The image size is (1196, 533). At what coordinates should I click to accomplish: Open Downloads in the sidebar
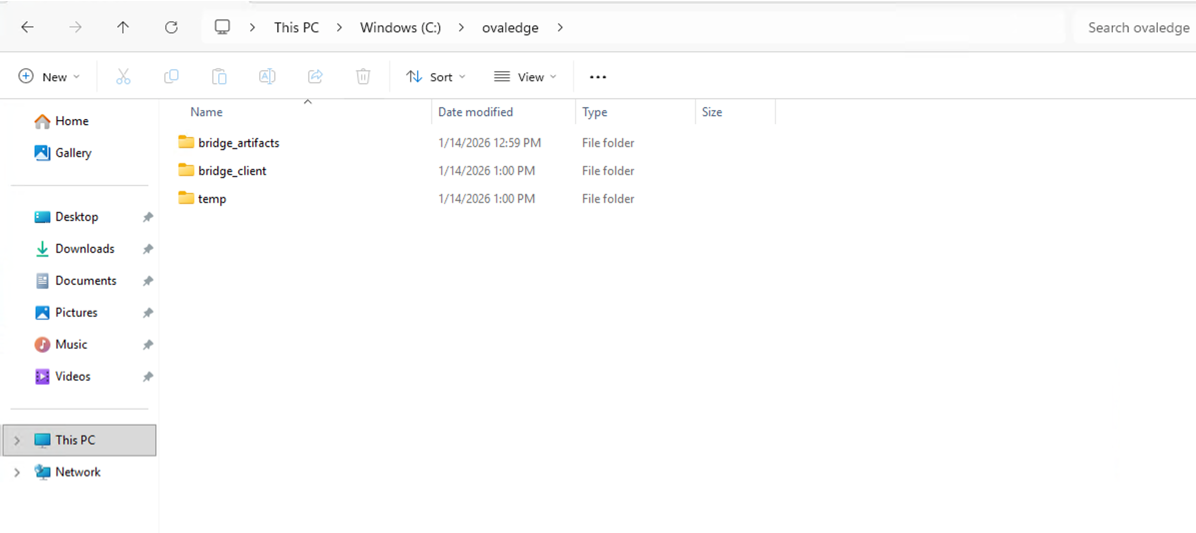click(x=84, y=249)
